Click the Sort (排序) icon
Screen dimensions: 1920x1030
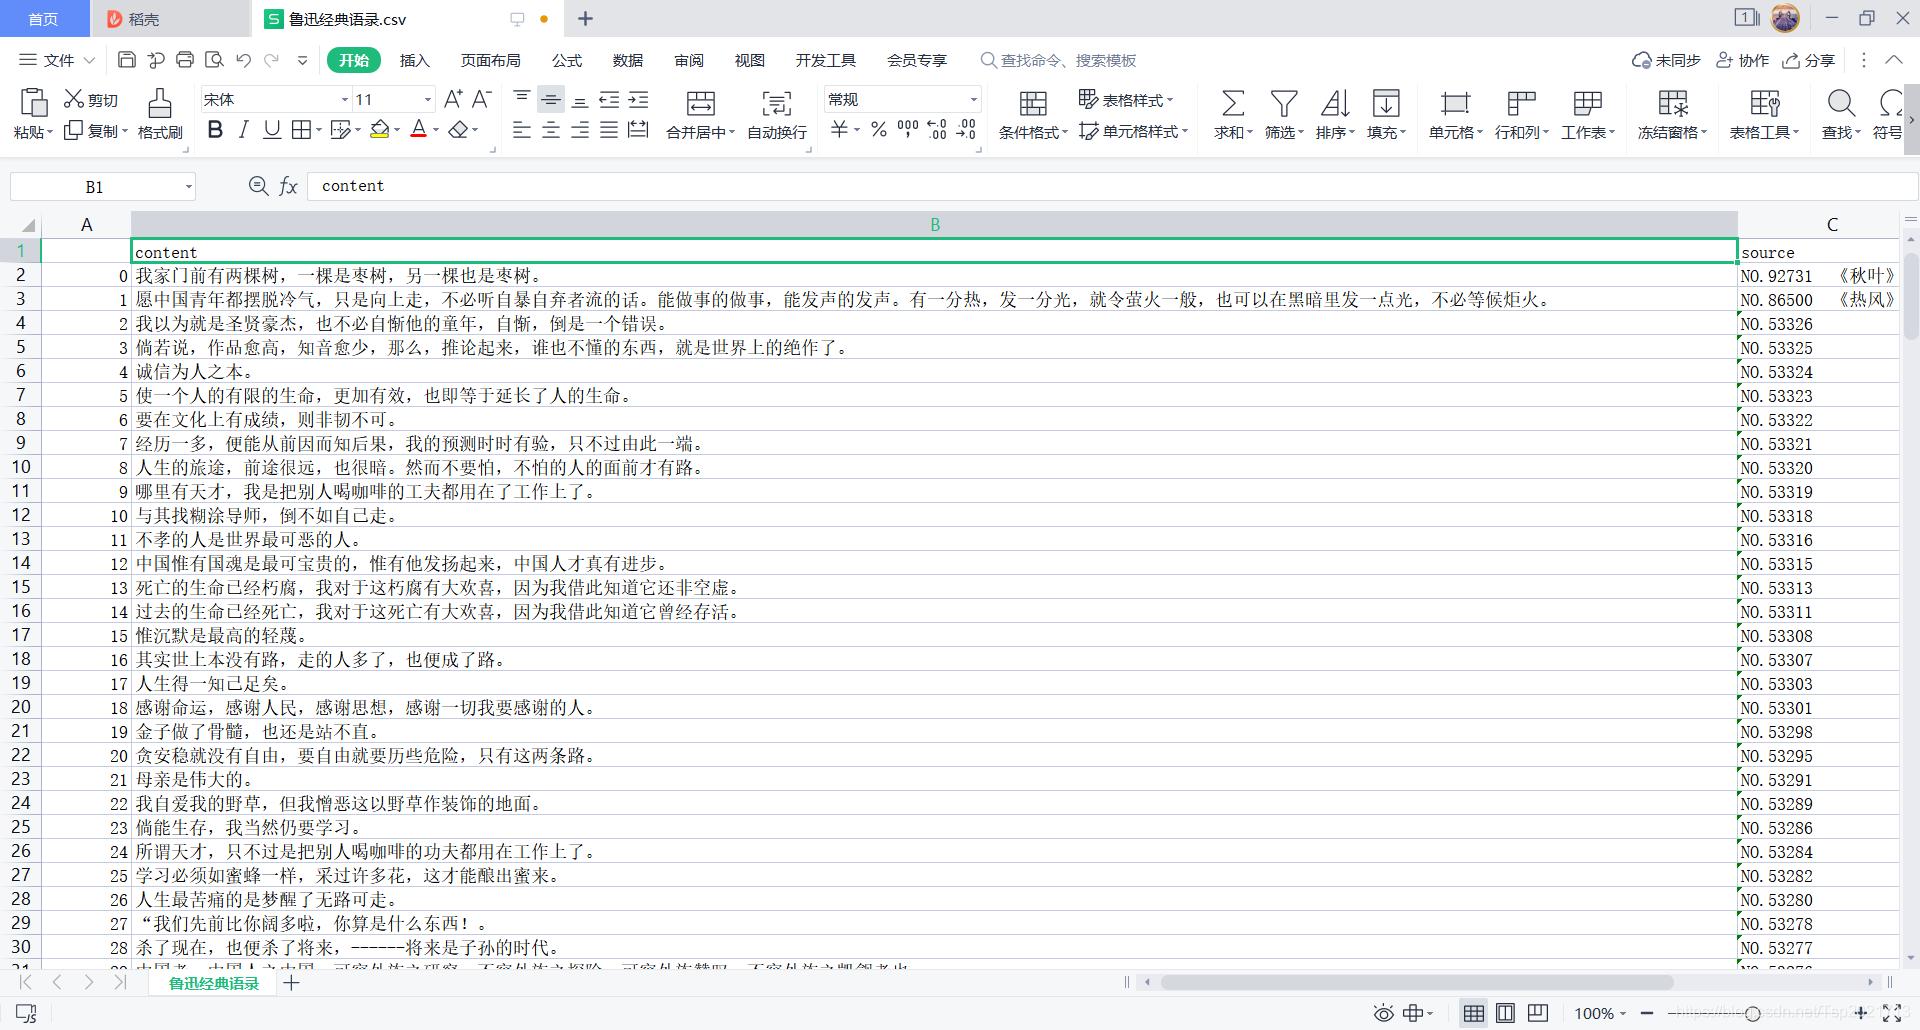[1335, 103]
